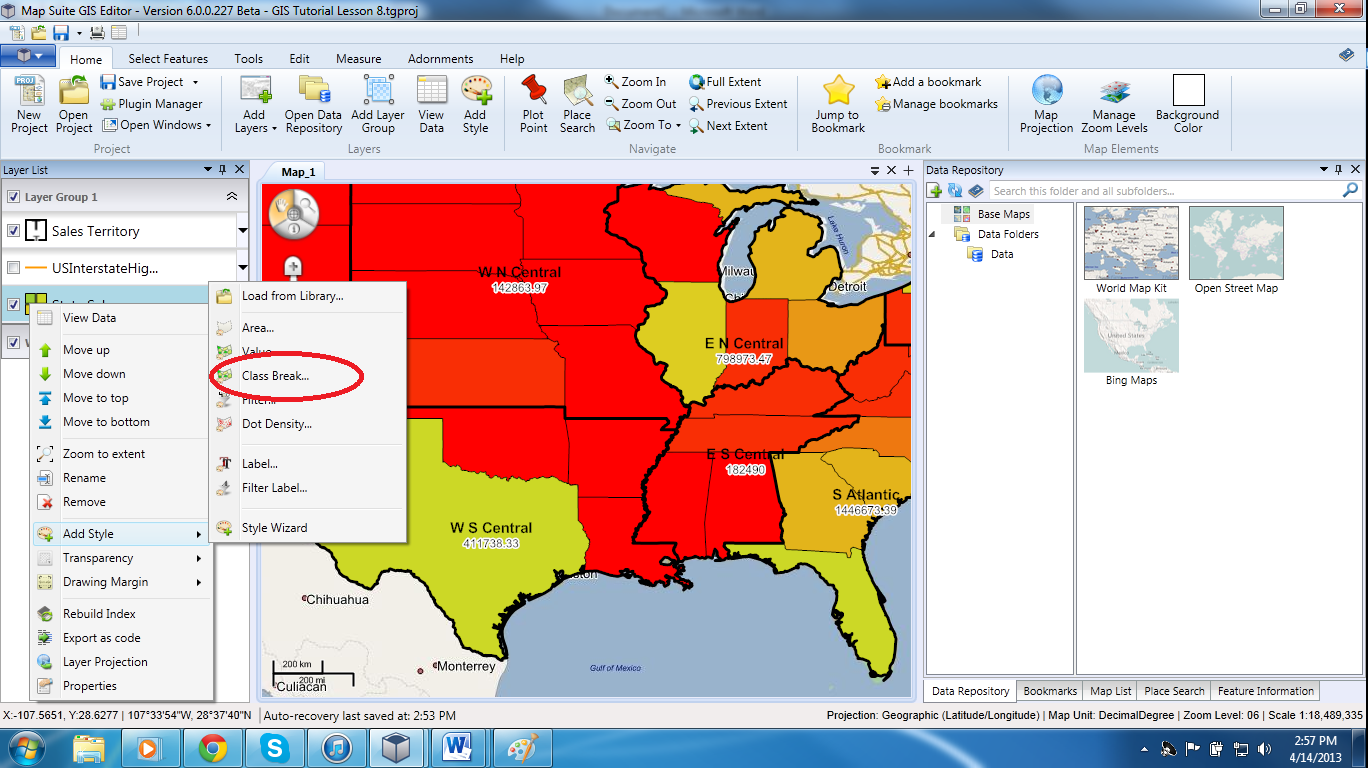Open the View Data table icon
The width and height of the screenshot is (1368, 768).
coord(431,92)
